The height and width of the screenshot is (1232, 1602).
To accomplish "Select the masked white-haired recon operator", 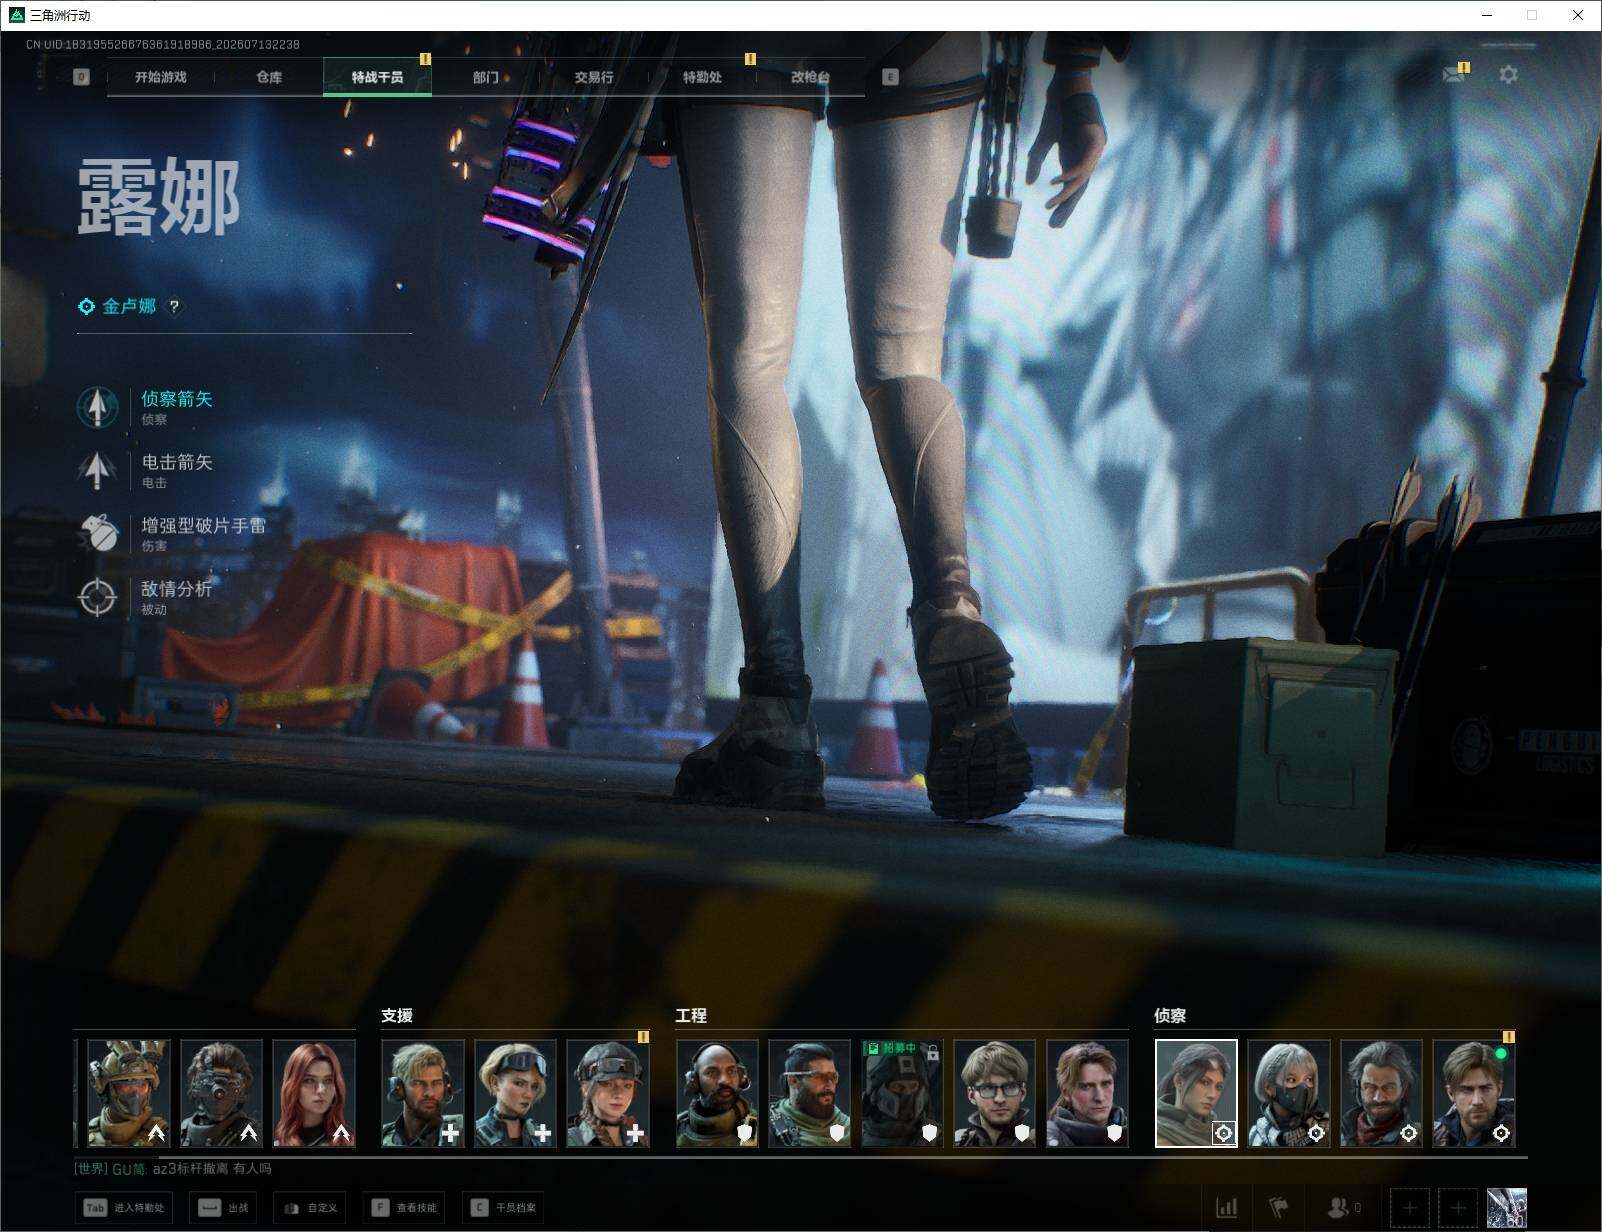I will point(1289,1093).
